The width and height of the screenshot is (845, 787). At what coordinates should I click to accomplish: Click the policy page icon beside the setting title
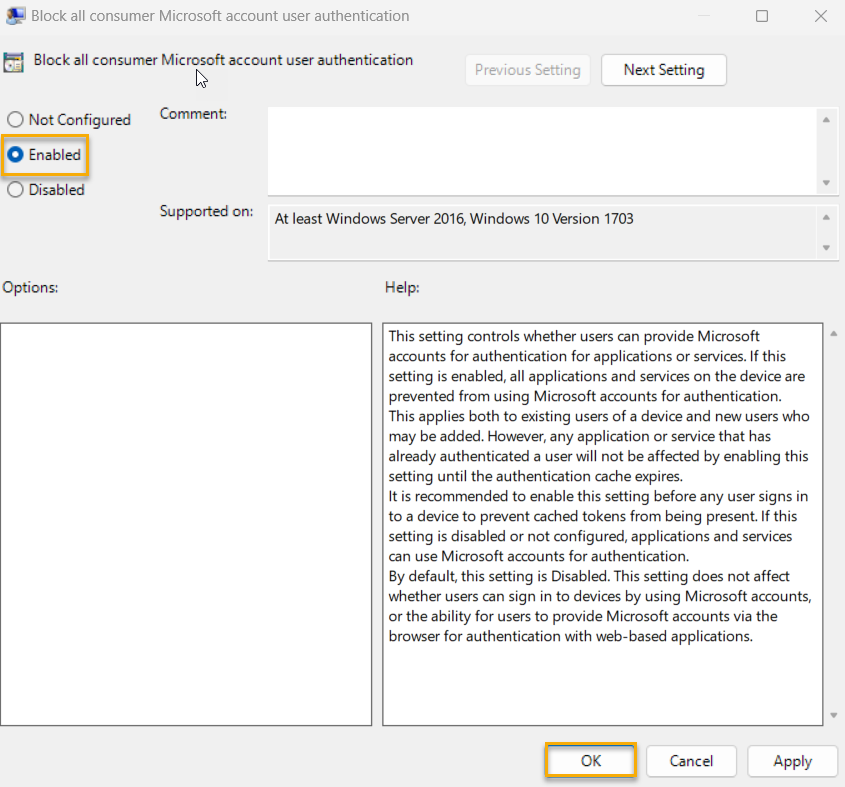(x=14, y=62)
